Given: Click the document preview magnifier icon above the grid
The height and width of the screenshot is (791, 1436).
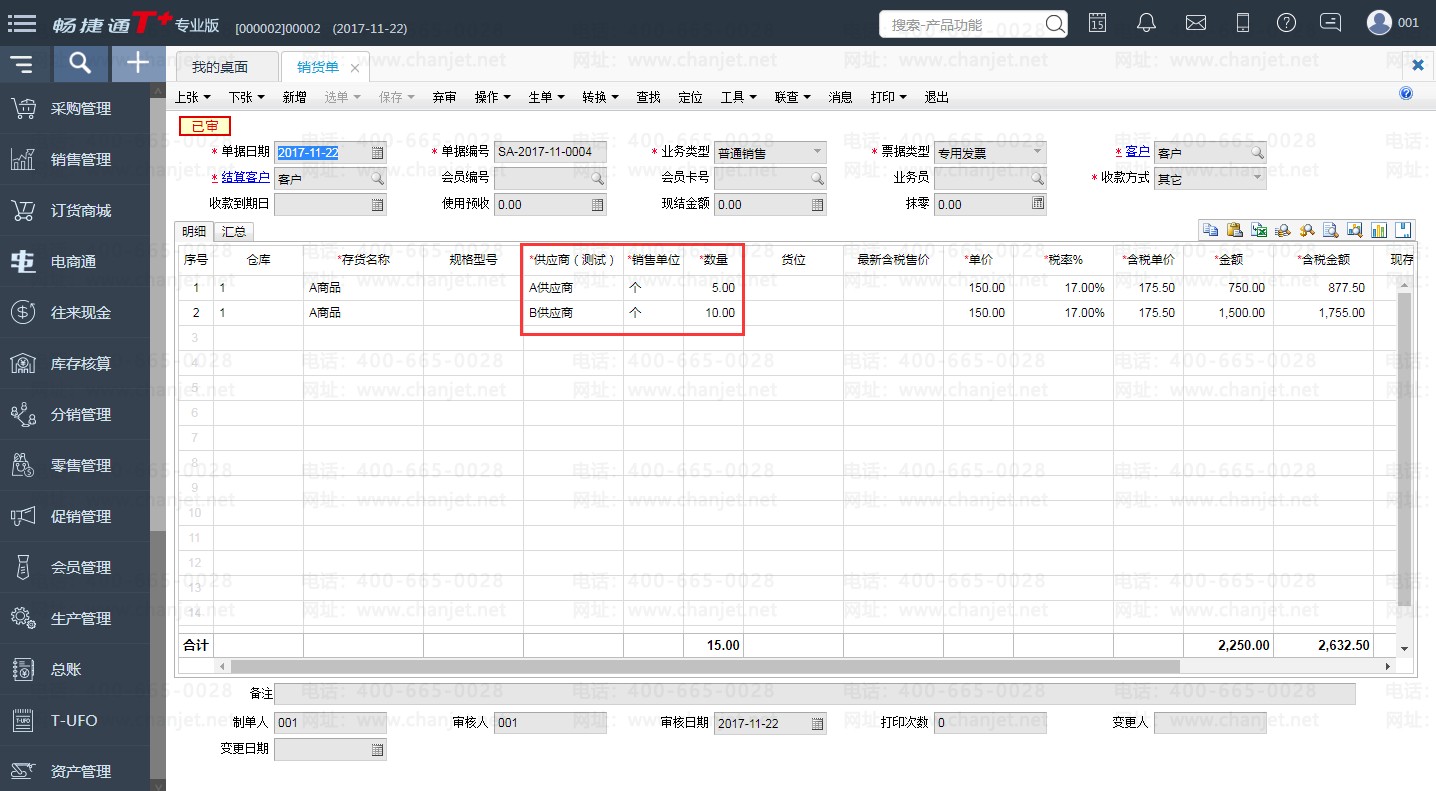Looking at the screenshot, I should pyautogui.click(x=1330, y=230).
